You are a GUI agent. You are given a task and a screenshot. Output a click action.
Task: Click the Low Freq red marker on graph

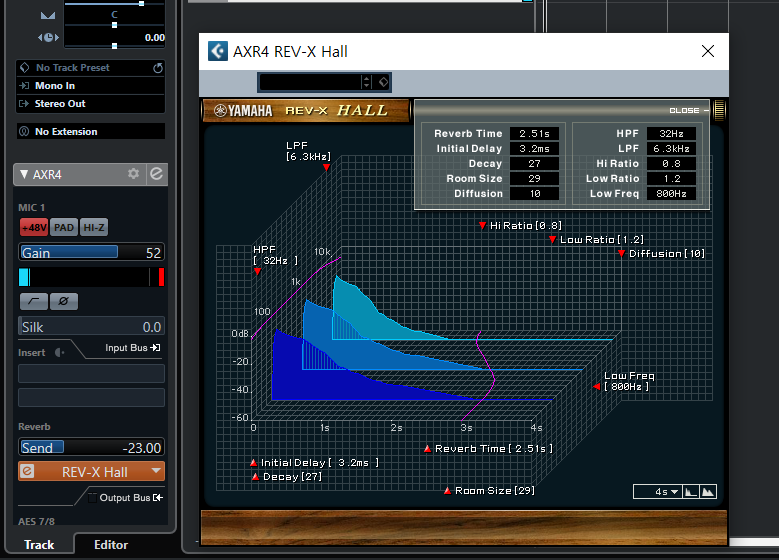tap(597, 387)
